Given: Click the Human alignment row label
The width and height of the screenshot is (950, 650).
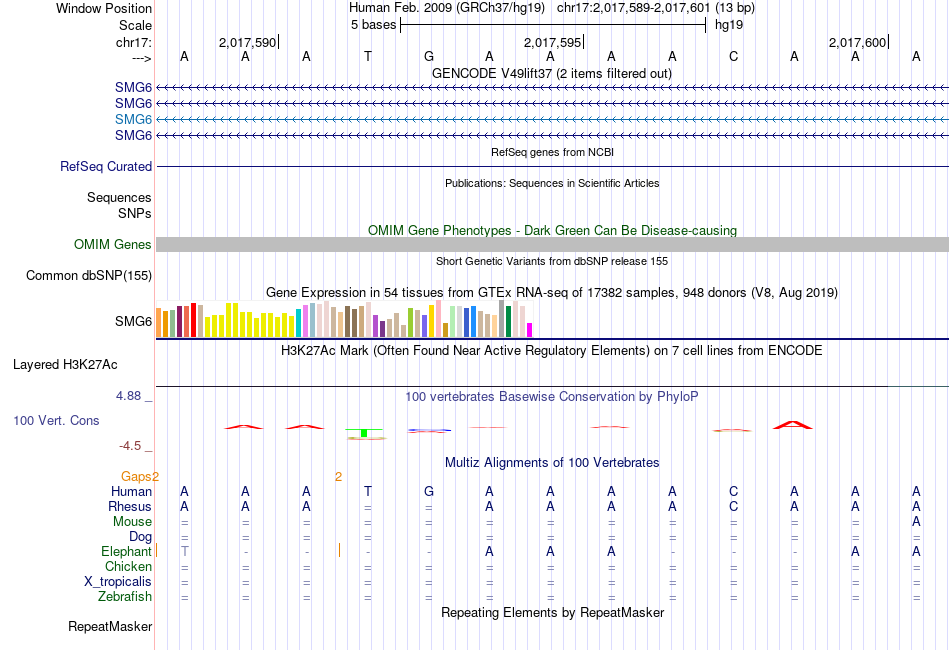Looking at the screenshot, I should coord(131,491).
